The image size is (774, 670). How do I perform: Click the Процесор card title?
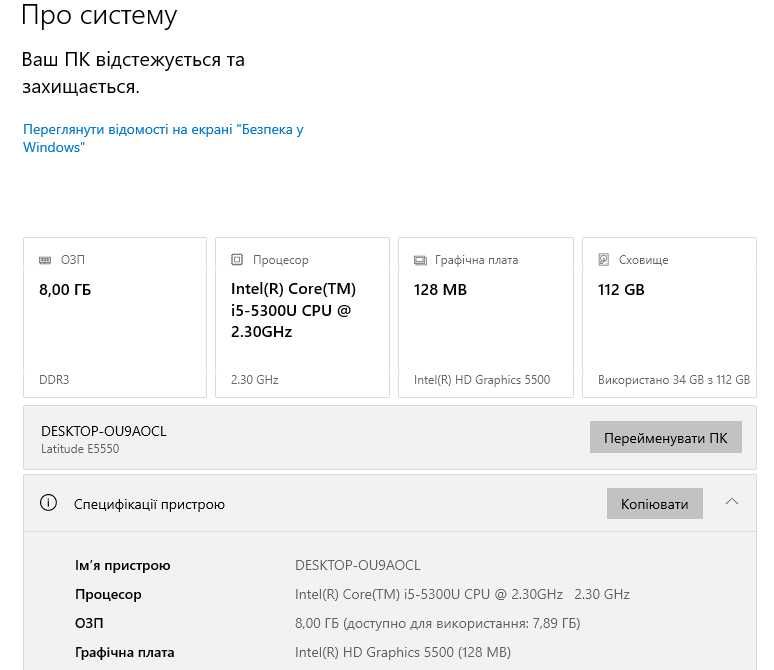pyautogui.click(x=281, y=260)
